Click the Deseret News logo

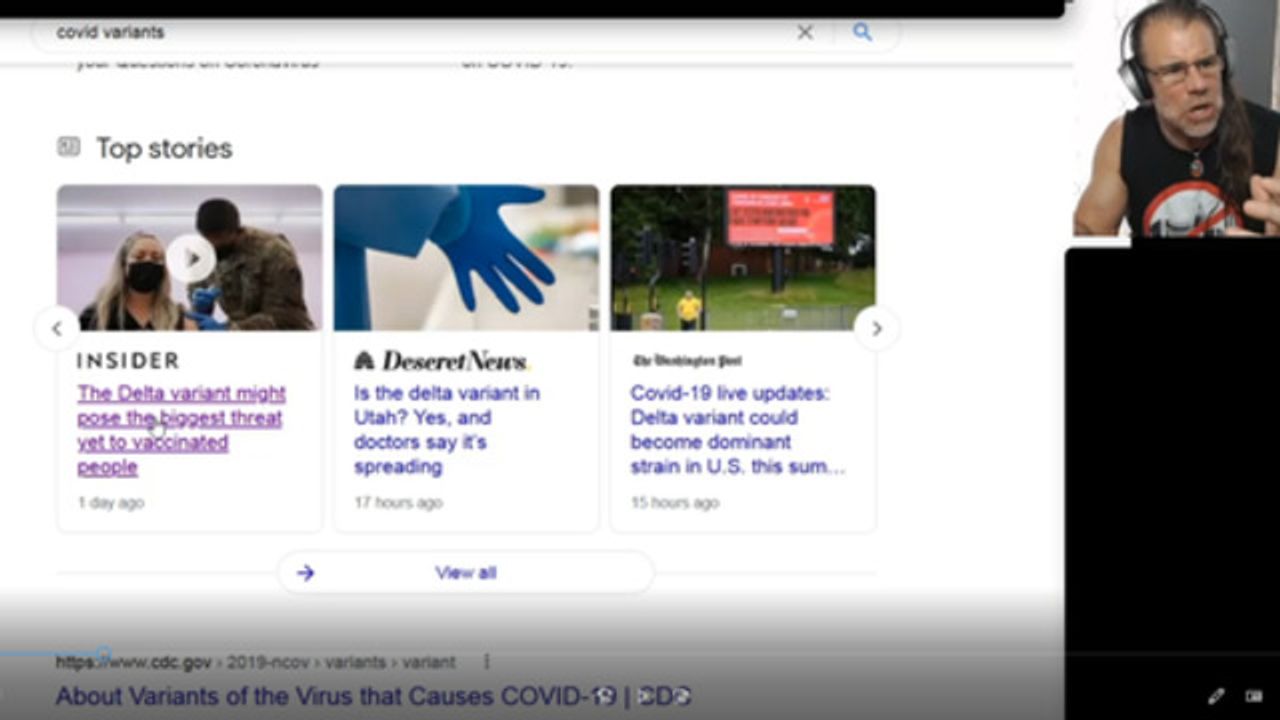441,361
